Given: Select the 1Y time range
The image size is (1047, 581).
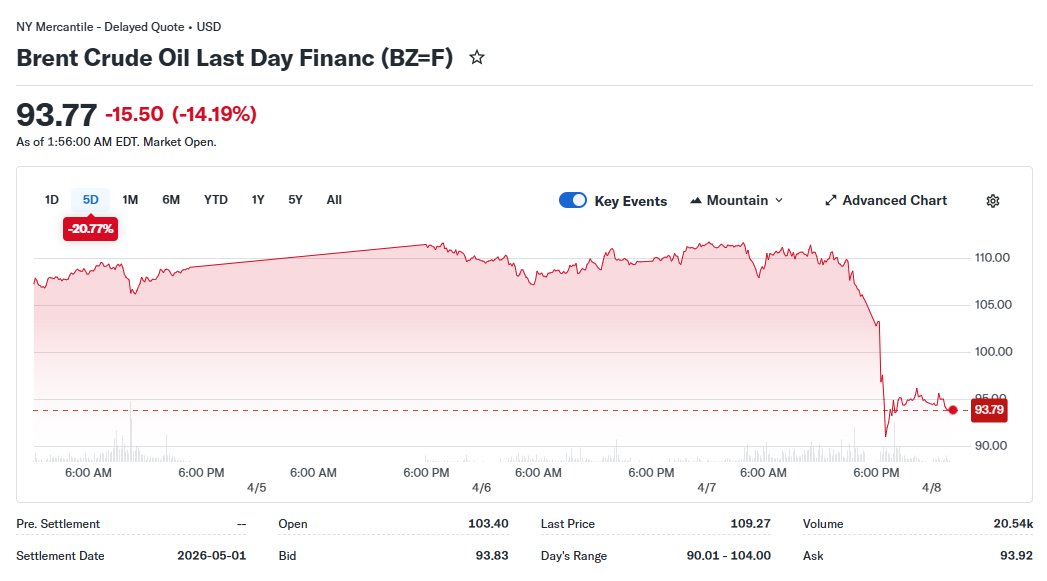Looking at the screenshot, I should (258, 200).
